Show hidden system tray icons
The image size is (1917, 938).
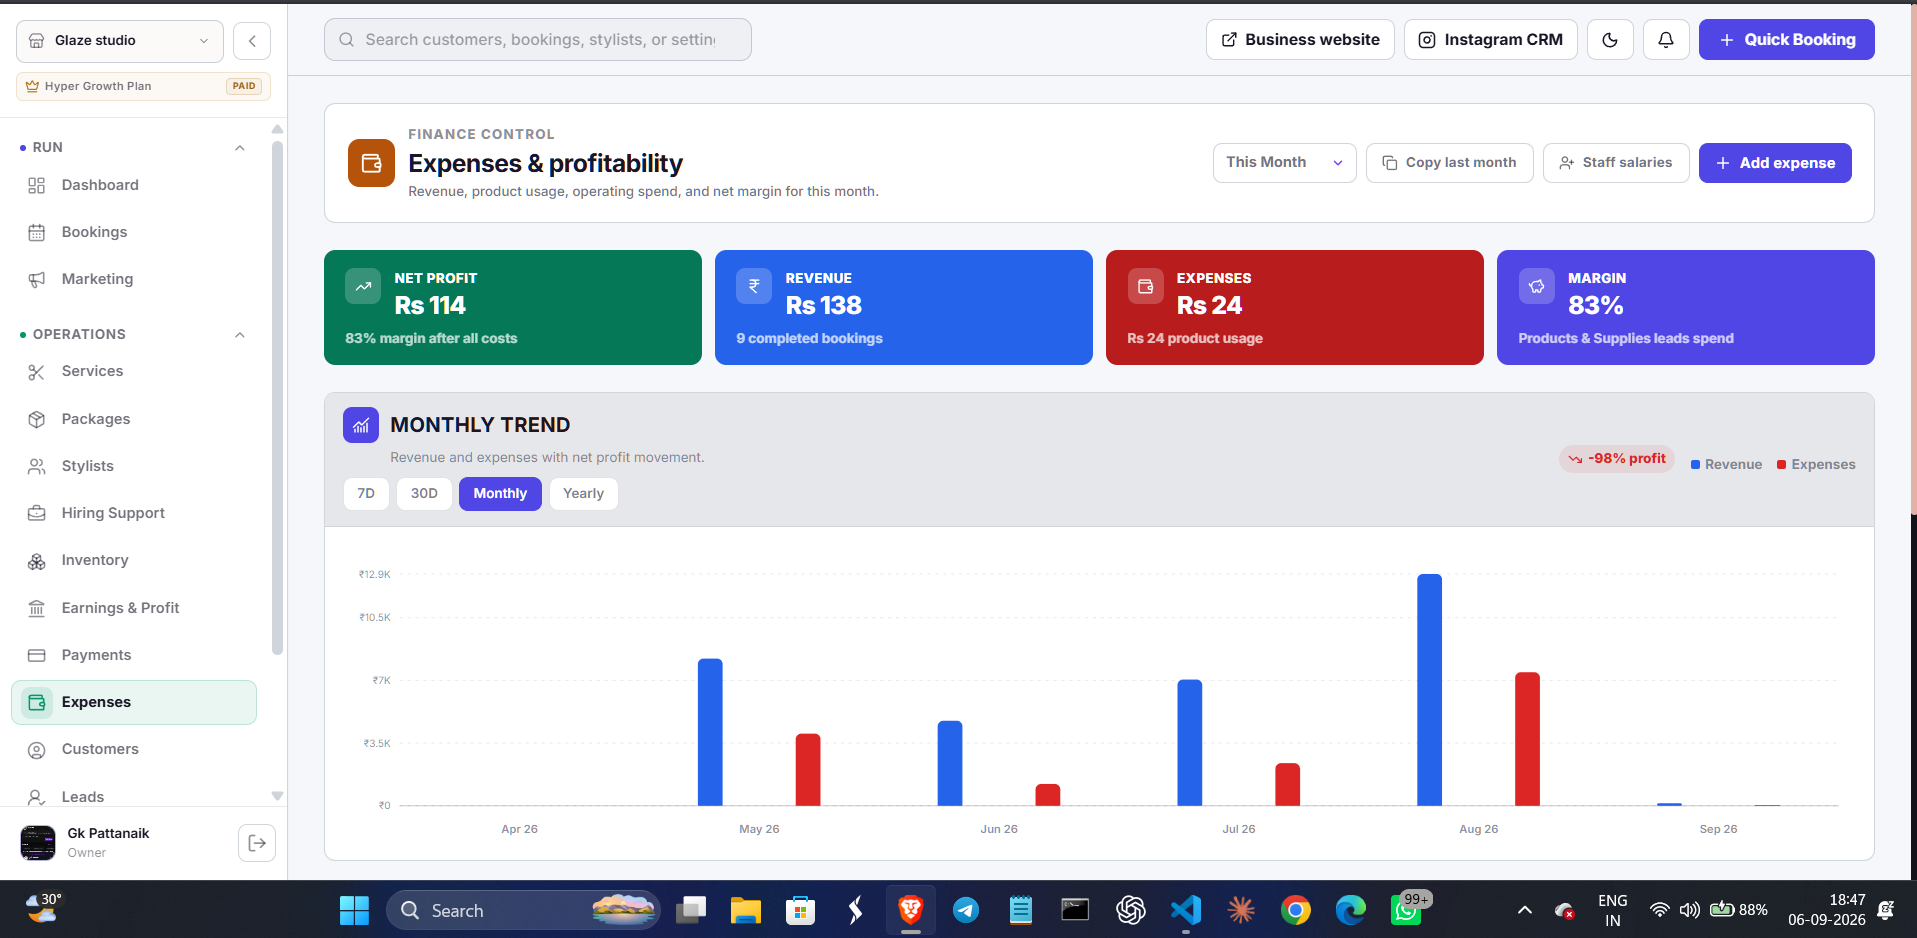click(1525, 910)
